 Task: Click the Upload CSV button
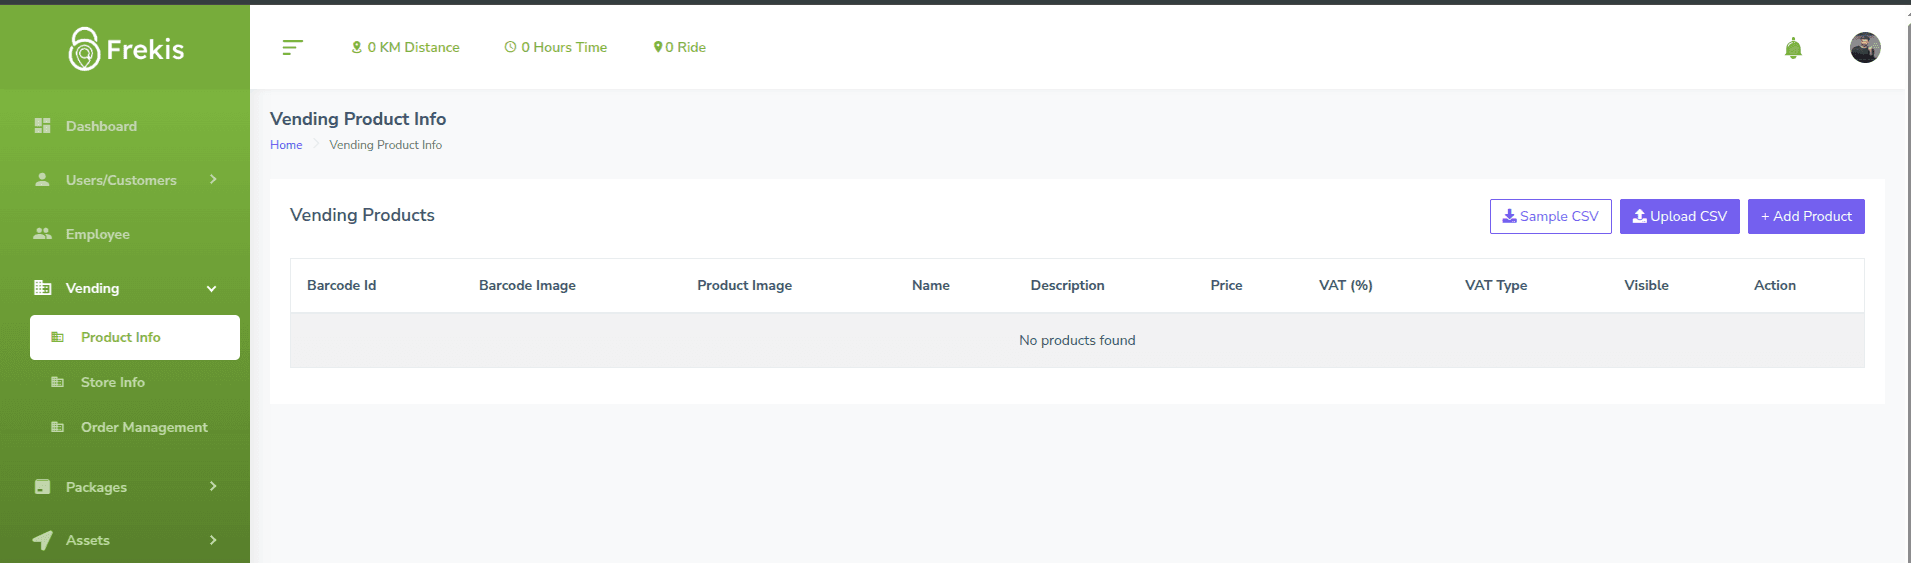(x=1679, y=216)
